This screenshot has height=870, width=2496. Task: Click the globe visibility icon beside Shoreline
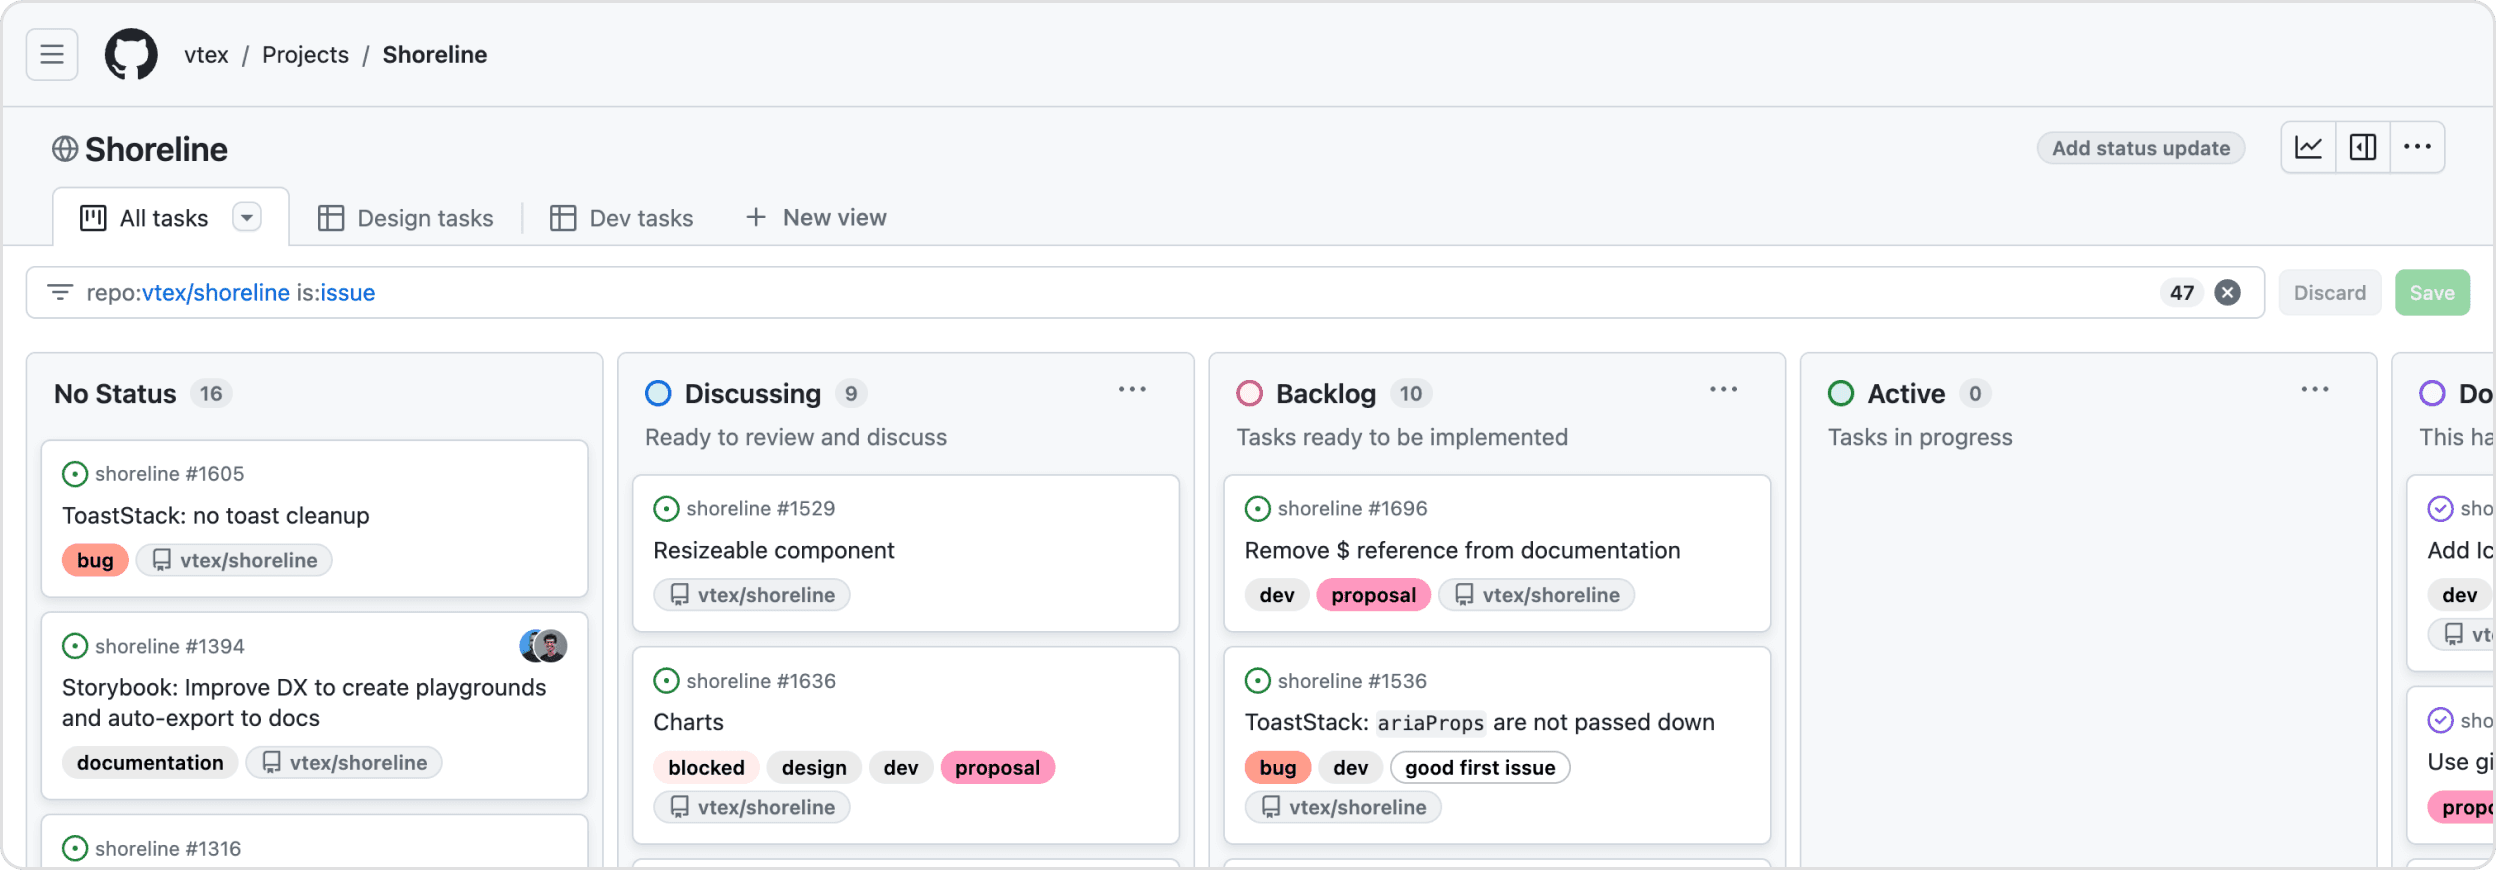coord(65,149)
